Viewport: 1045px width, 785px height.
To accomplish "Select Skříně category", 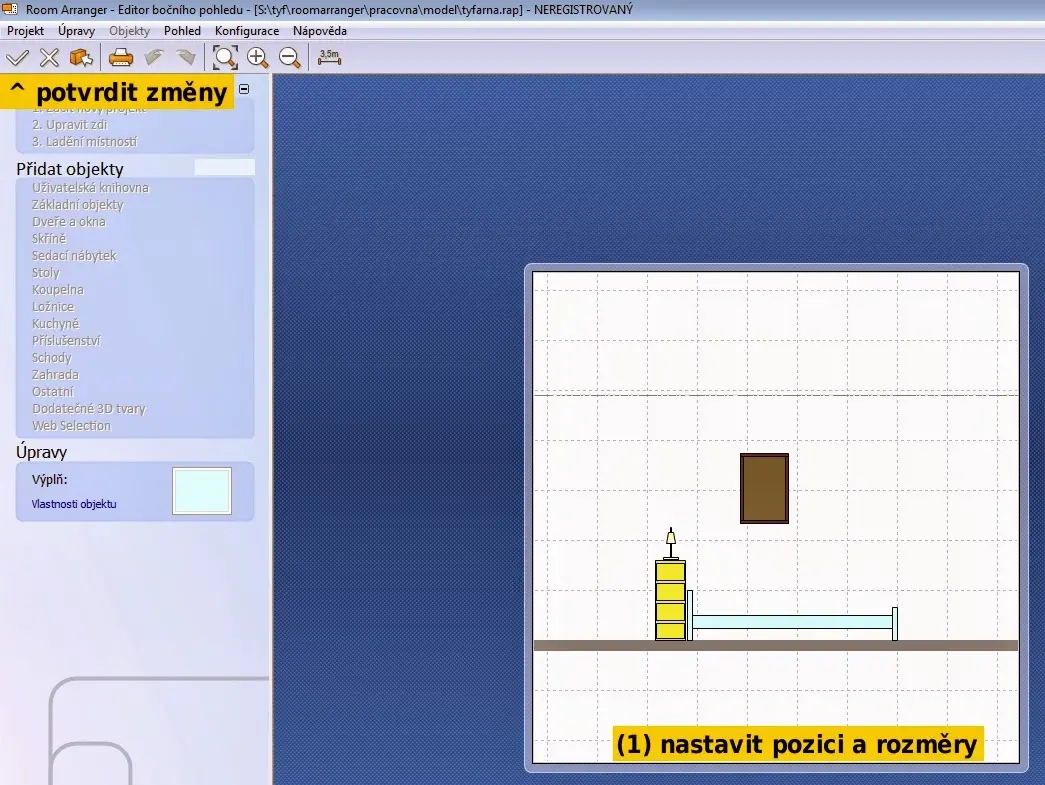I will click(x=49, y=239).
